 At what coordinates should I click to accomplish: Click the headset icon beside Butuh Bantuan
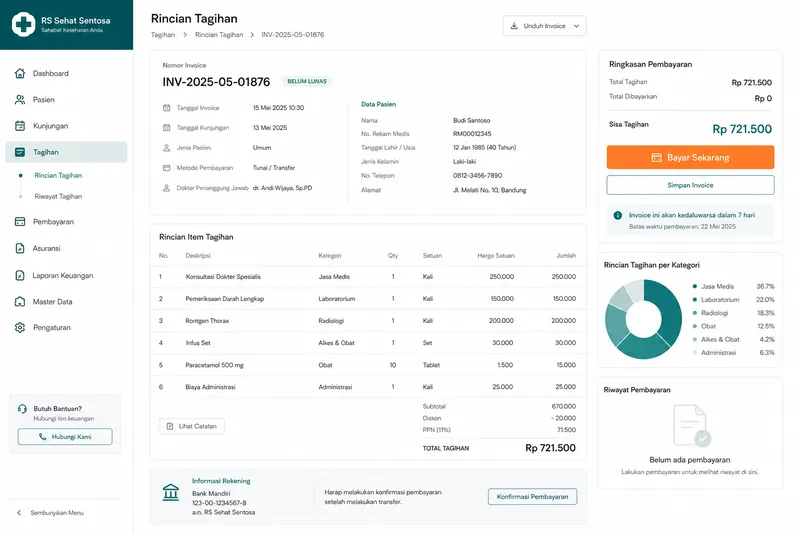pyautogui.click(x=22, y=409)
